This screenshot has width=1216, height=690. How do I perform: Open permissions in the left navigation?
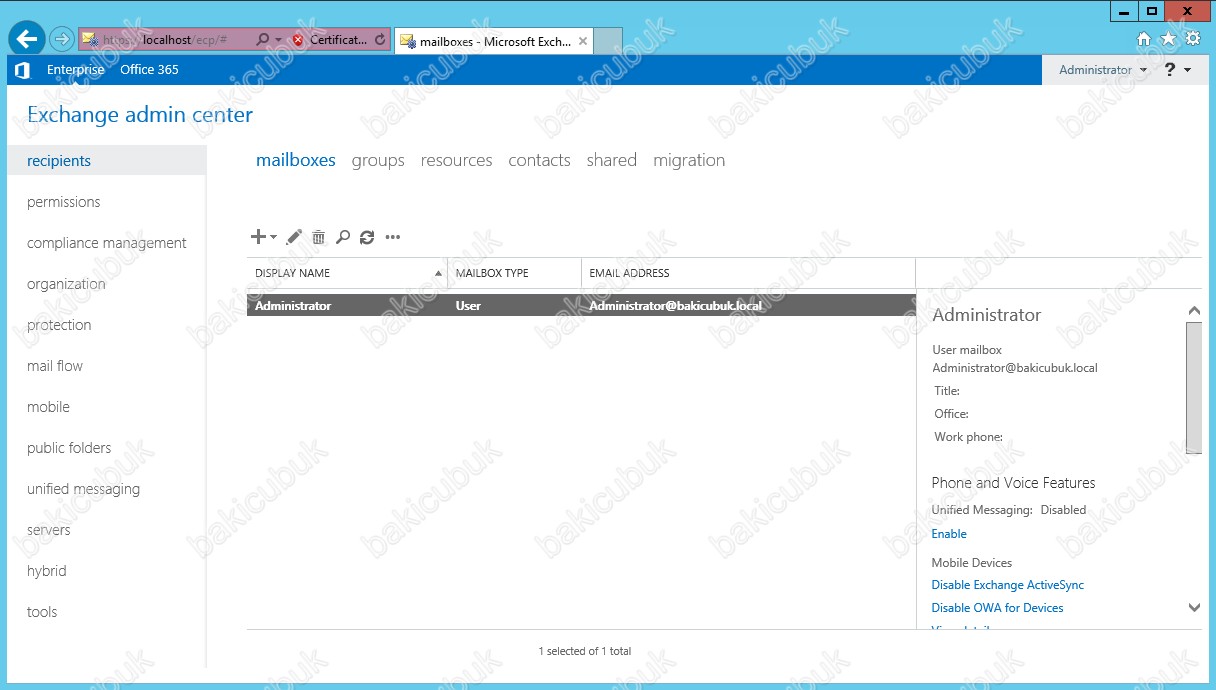(64, 202)
